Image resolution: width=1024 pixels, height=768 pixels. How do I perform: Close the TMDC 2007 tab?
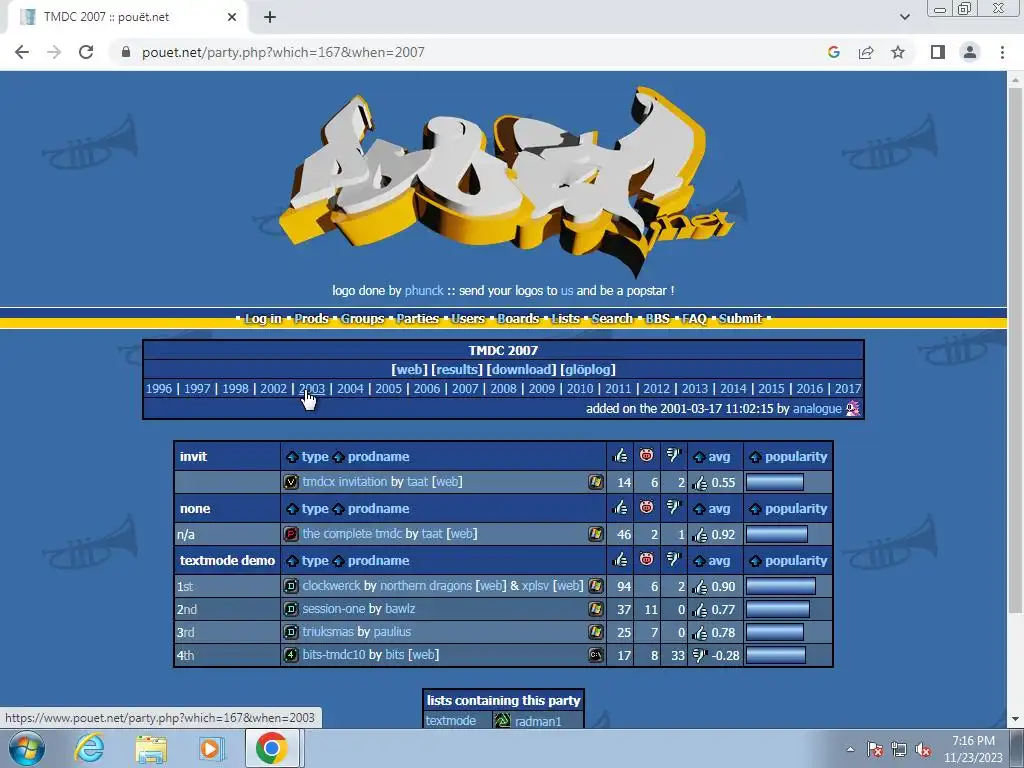pos(232,17)
